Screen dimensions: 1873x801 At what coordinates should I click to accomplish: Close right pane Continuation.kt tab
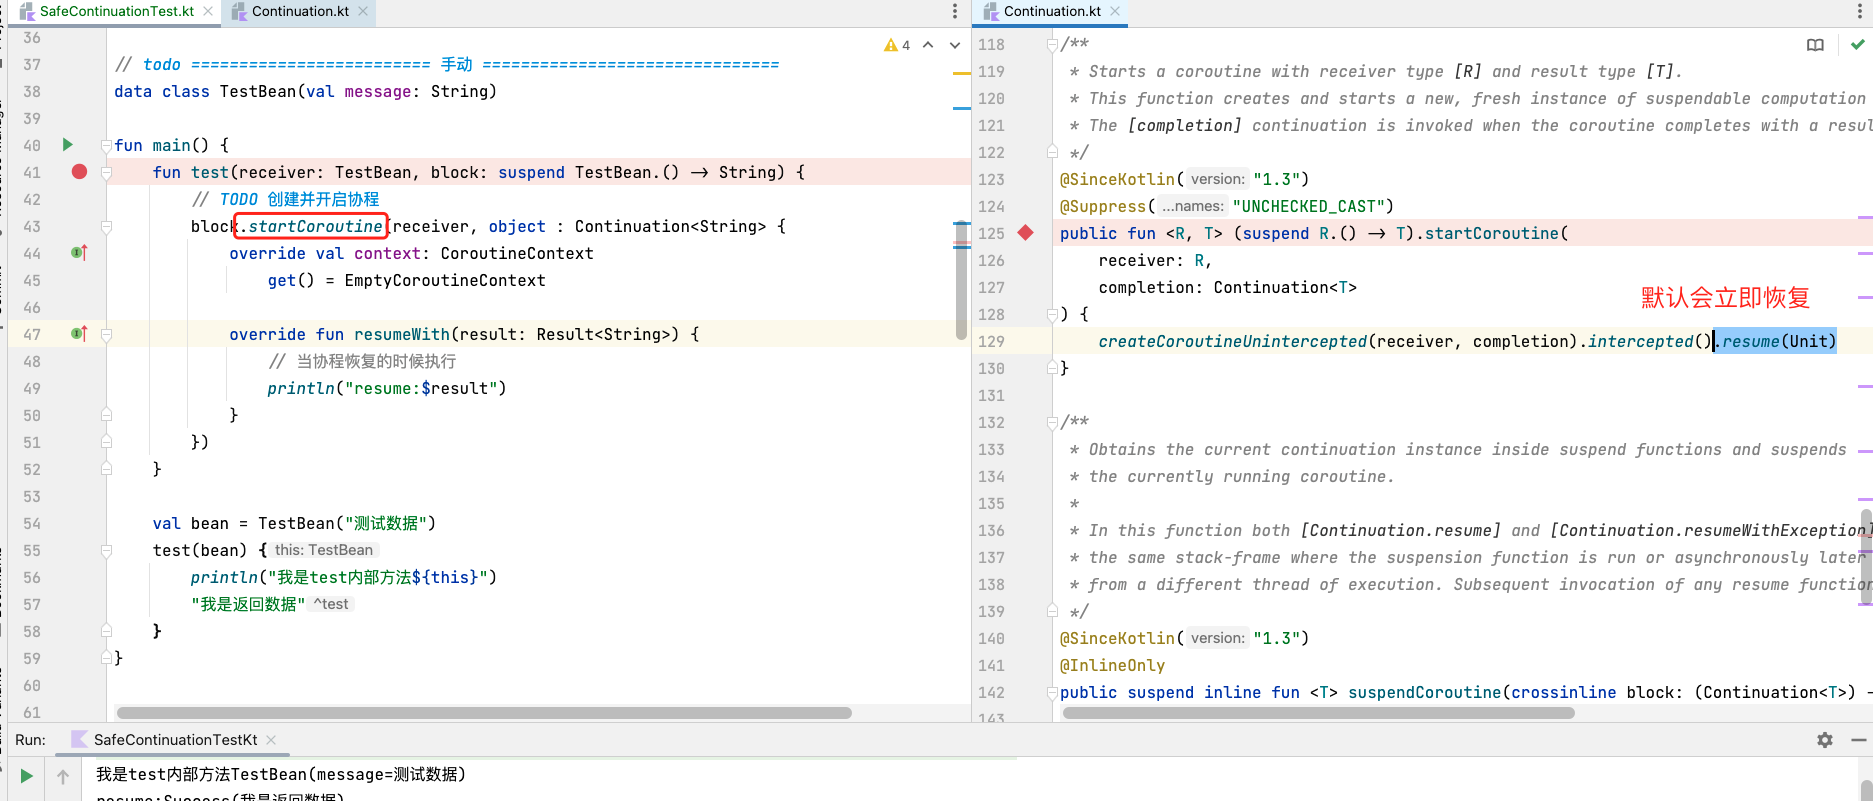[1115, 11]
